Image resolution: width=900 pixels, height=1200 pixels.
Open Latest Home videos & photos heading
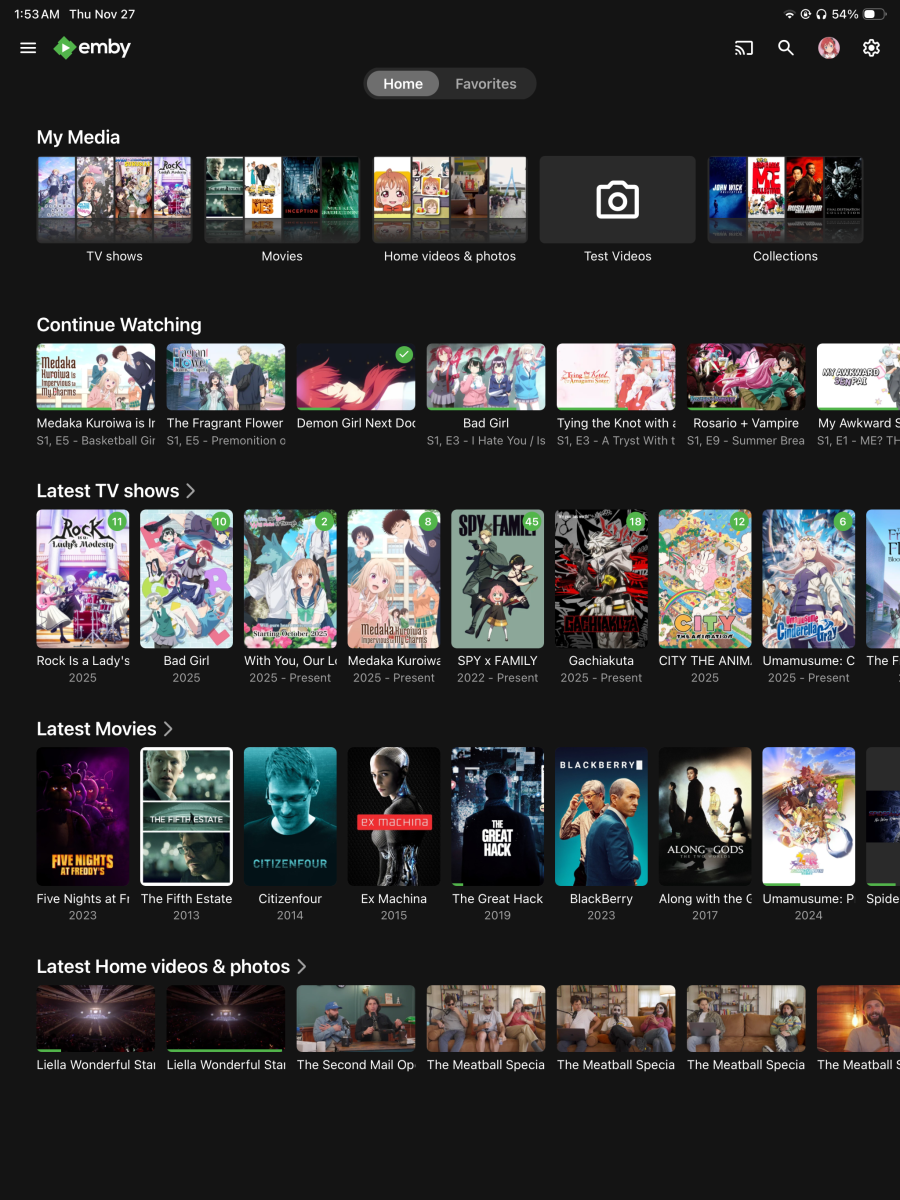coord(163,967)
